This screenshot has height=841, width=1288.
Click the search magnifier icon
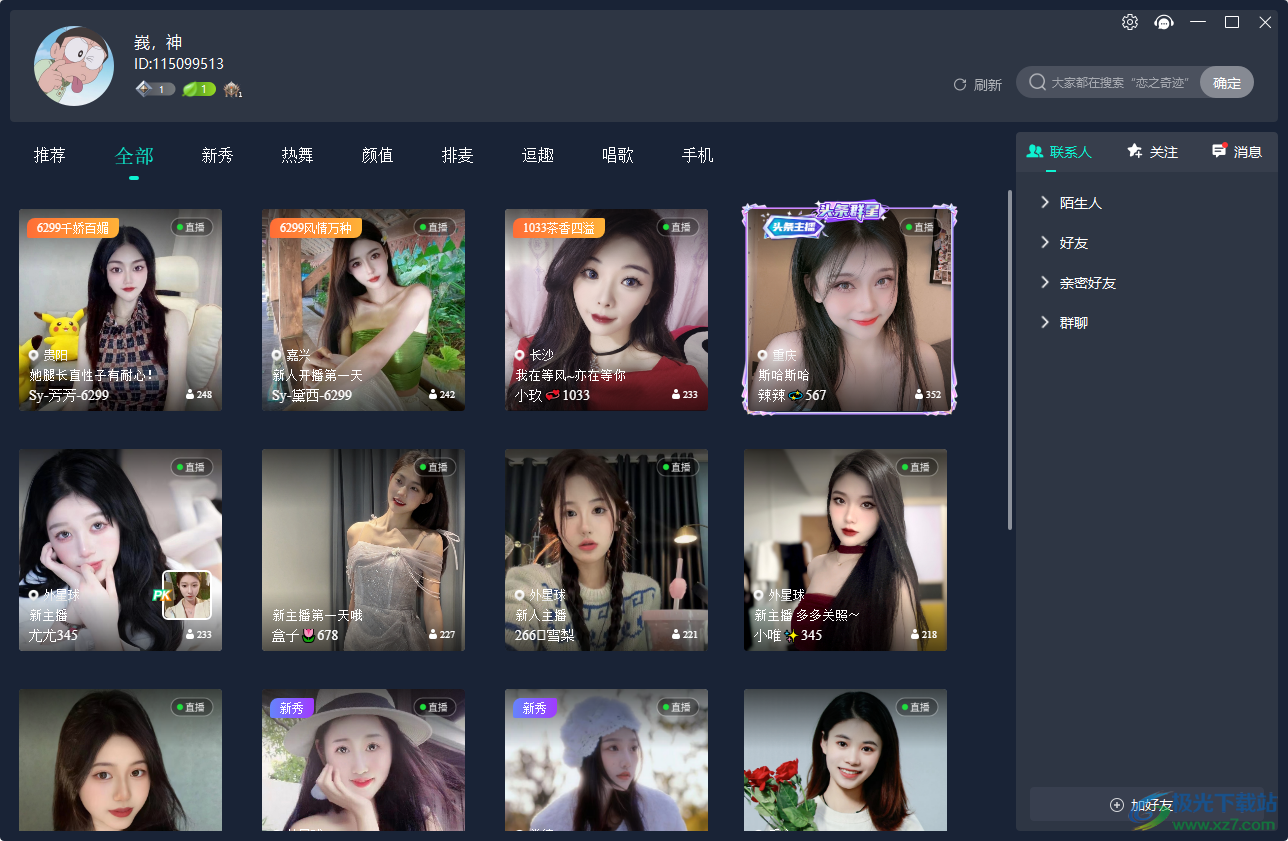(1038, 82)
